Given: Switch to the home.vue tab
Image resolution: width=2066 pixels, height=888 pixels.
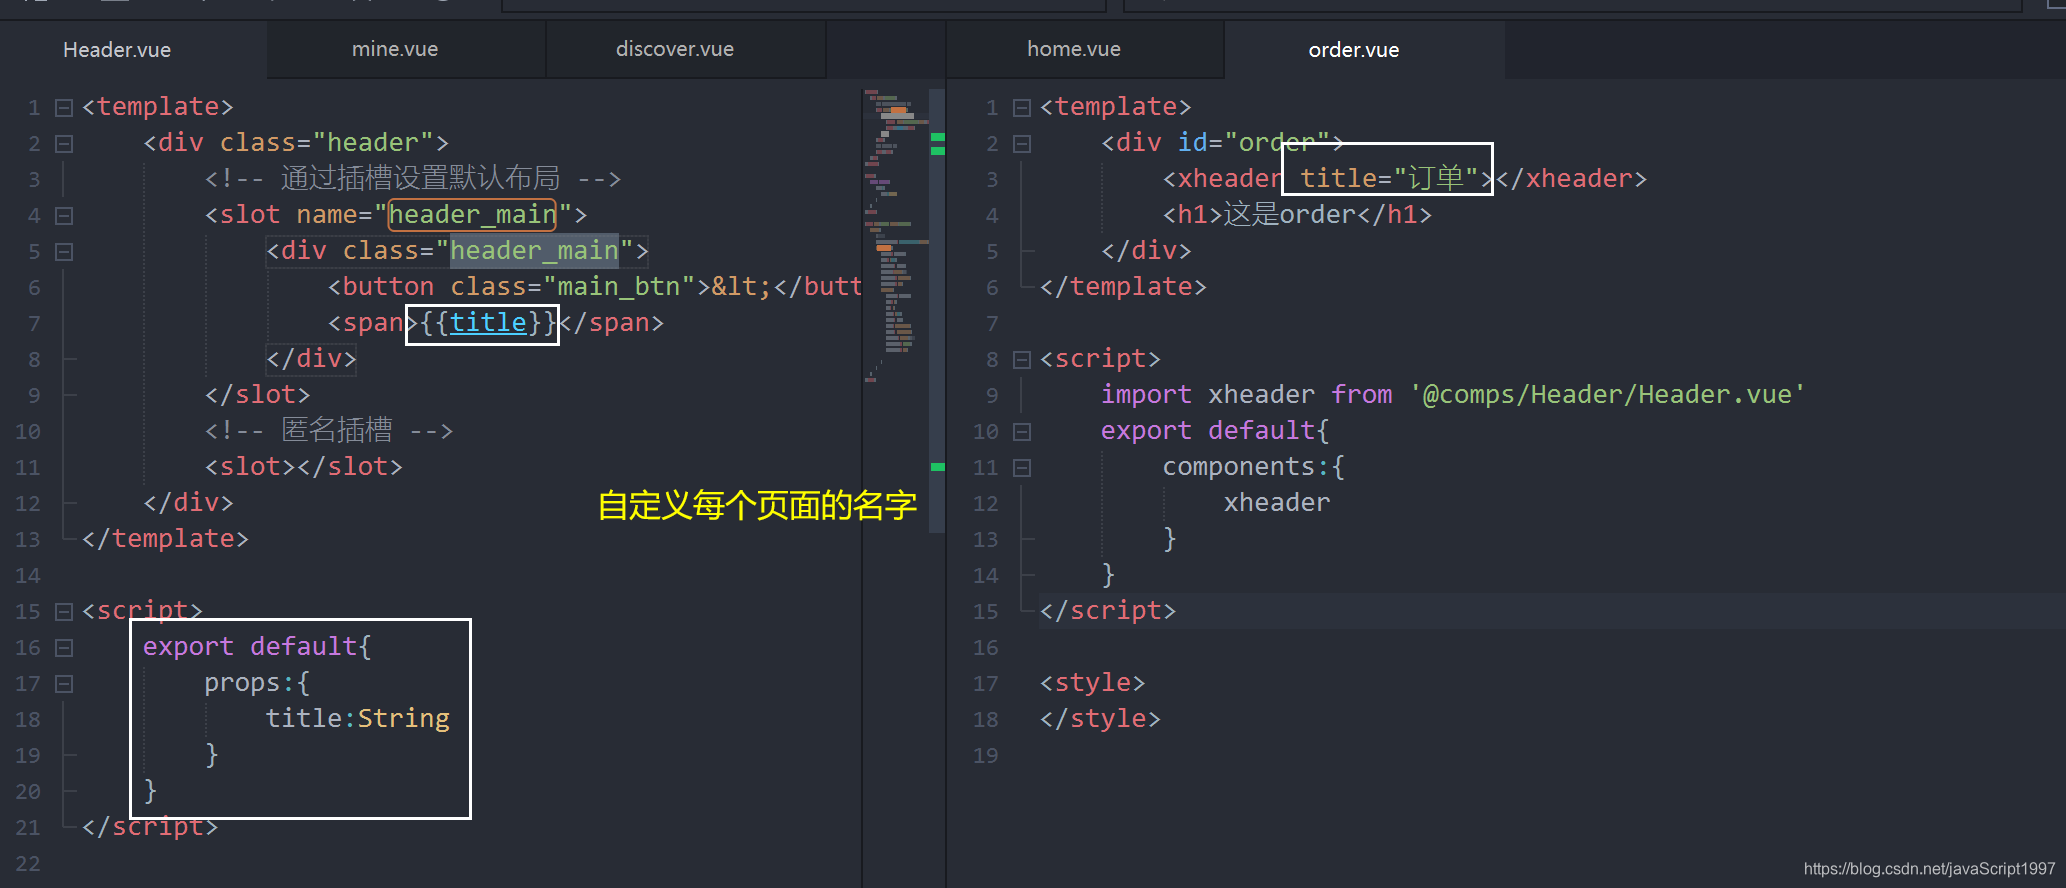Looking at the screenshot, I should (x=1074, y=49).
